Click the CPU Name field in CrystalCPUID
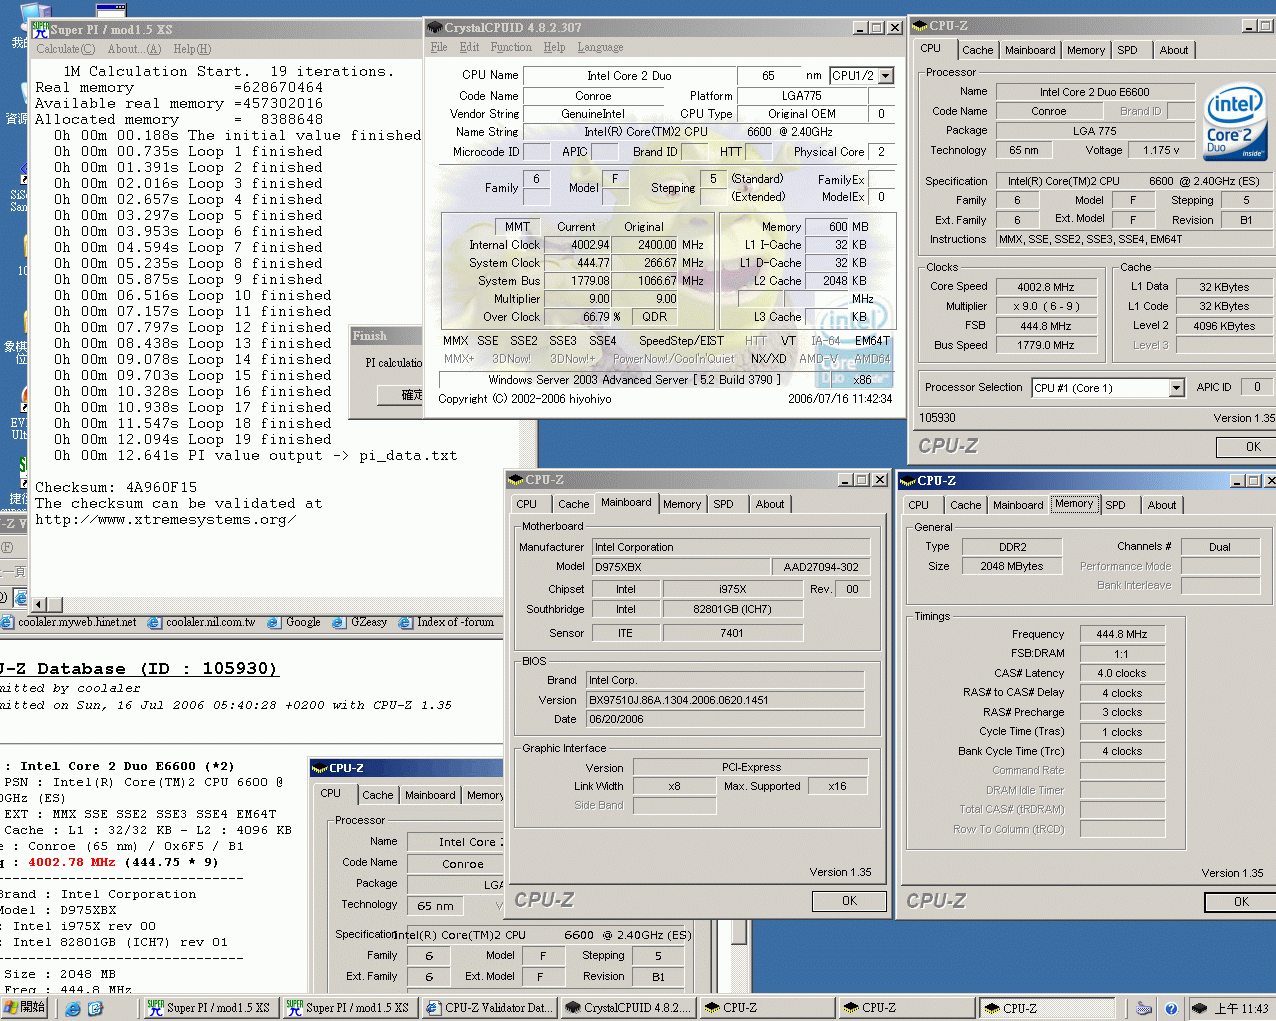 pyautogui.click(x=629, y=76)
